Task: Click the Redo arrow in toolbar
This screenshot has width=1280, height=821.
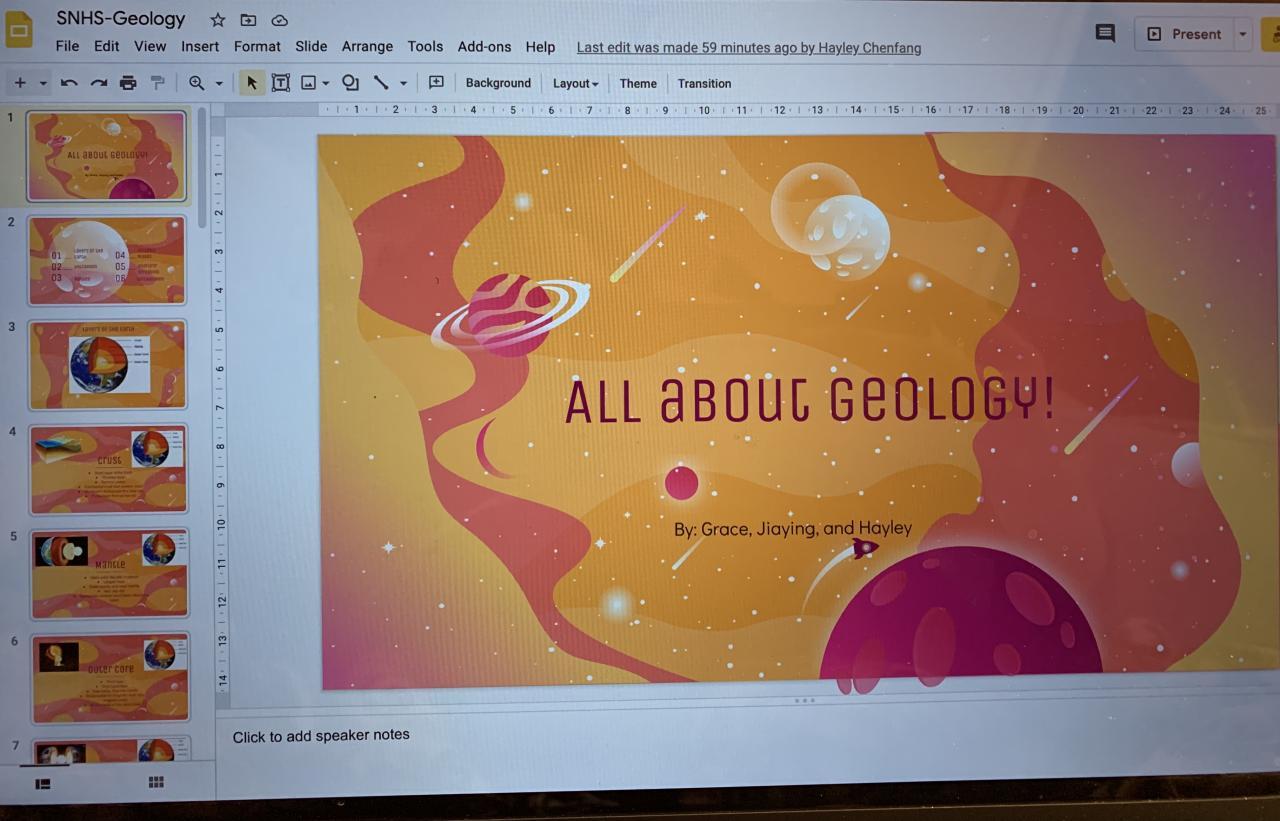Action: [x=98, y=83]
